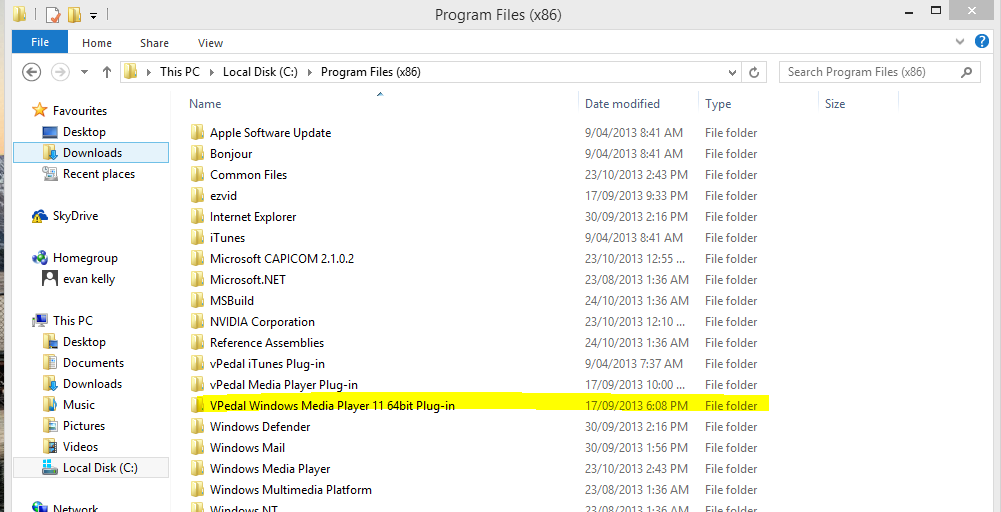Image resolution: width=1001 pixels, height=512 pixels.
Task: Select evan kelly under Homegroup
Action: (x=89, y=280)
